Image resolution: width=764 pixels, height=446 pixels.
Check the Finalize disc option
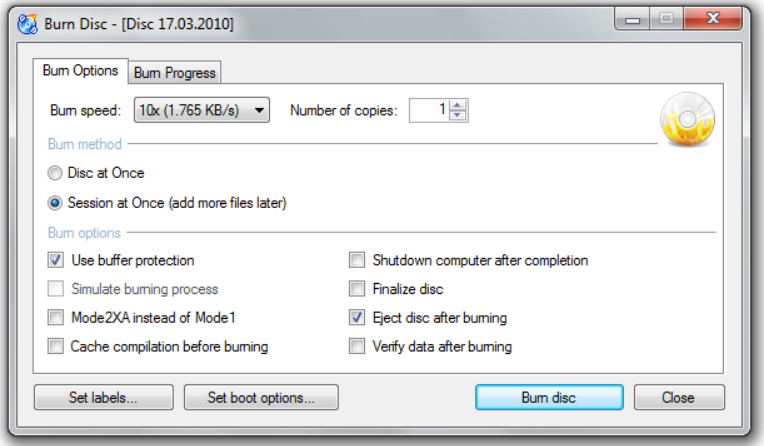tap(357, 289)
